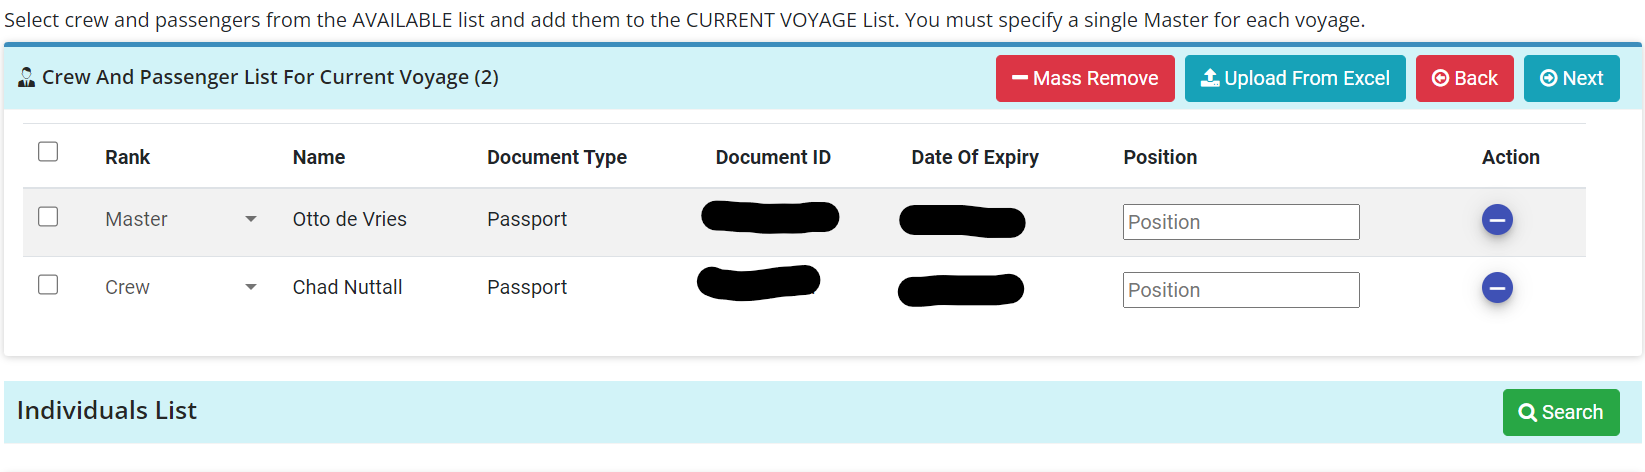Click Upload From Excel button
Viewport: 1645px width, 472px height.
1295,78
